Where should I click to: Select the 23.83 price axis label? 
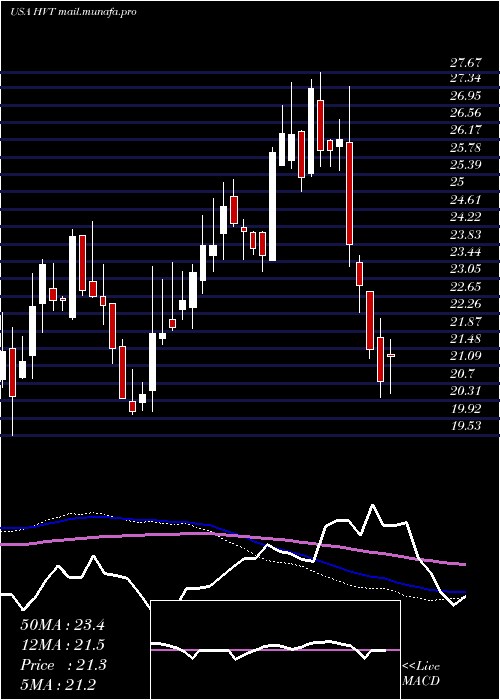465,234
